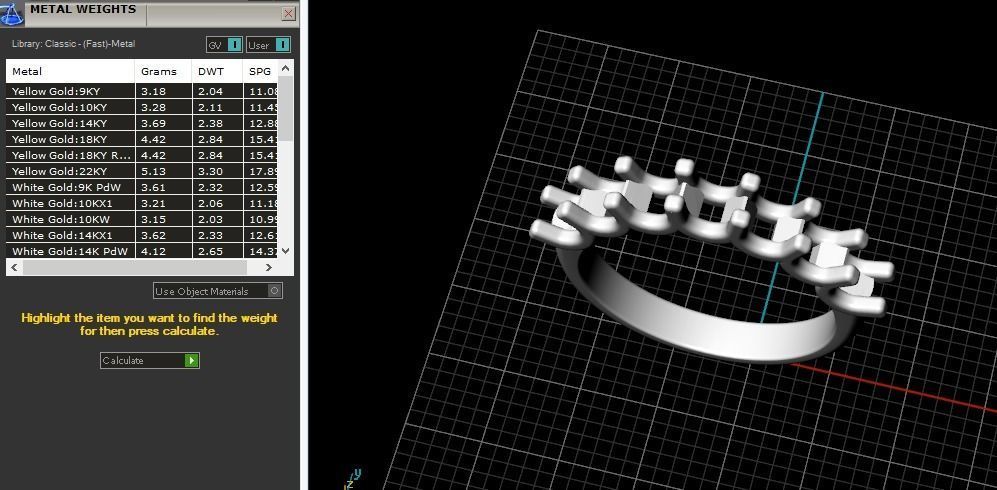The height and width of the screenshot is (490, 997).
Task: Select the Yellow Gold:9KY row
Action: click(142, 92)
